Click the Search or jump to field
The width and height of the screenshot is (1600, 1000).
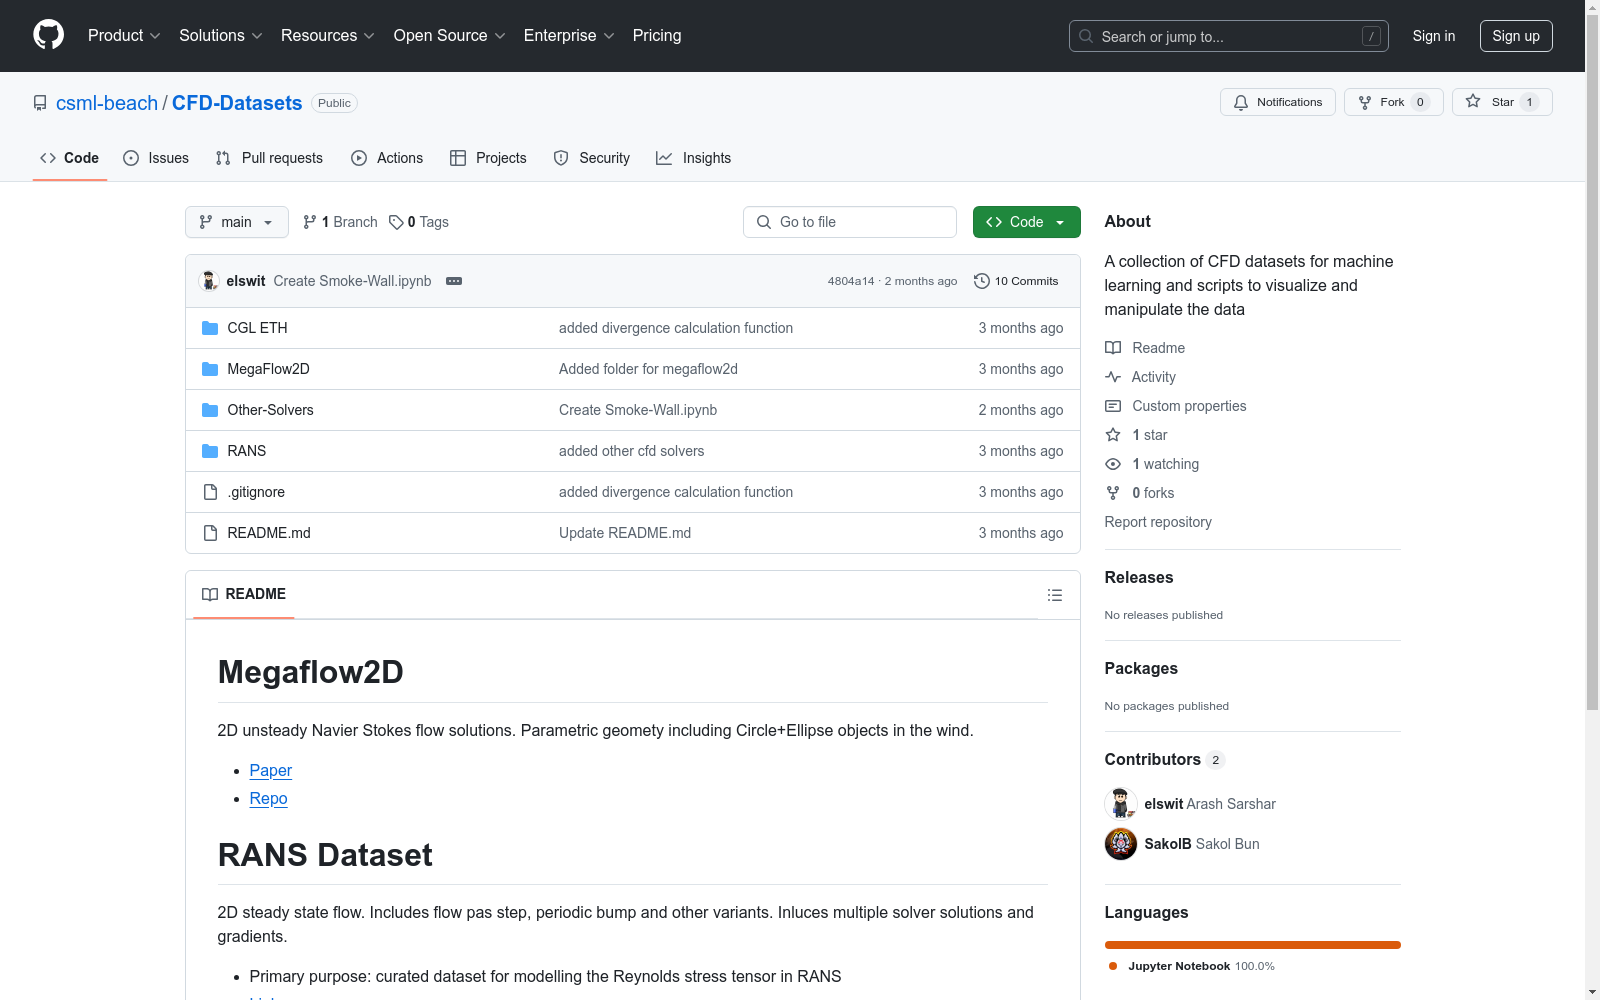coord(1229,36)
